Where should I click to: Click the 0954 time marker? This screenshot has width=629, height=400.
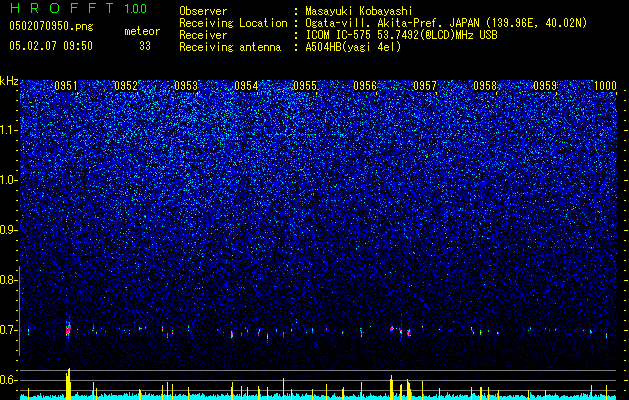(x=246, y=86)
